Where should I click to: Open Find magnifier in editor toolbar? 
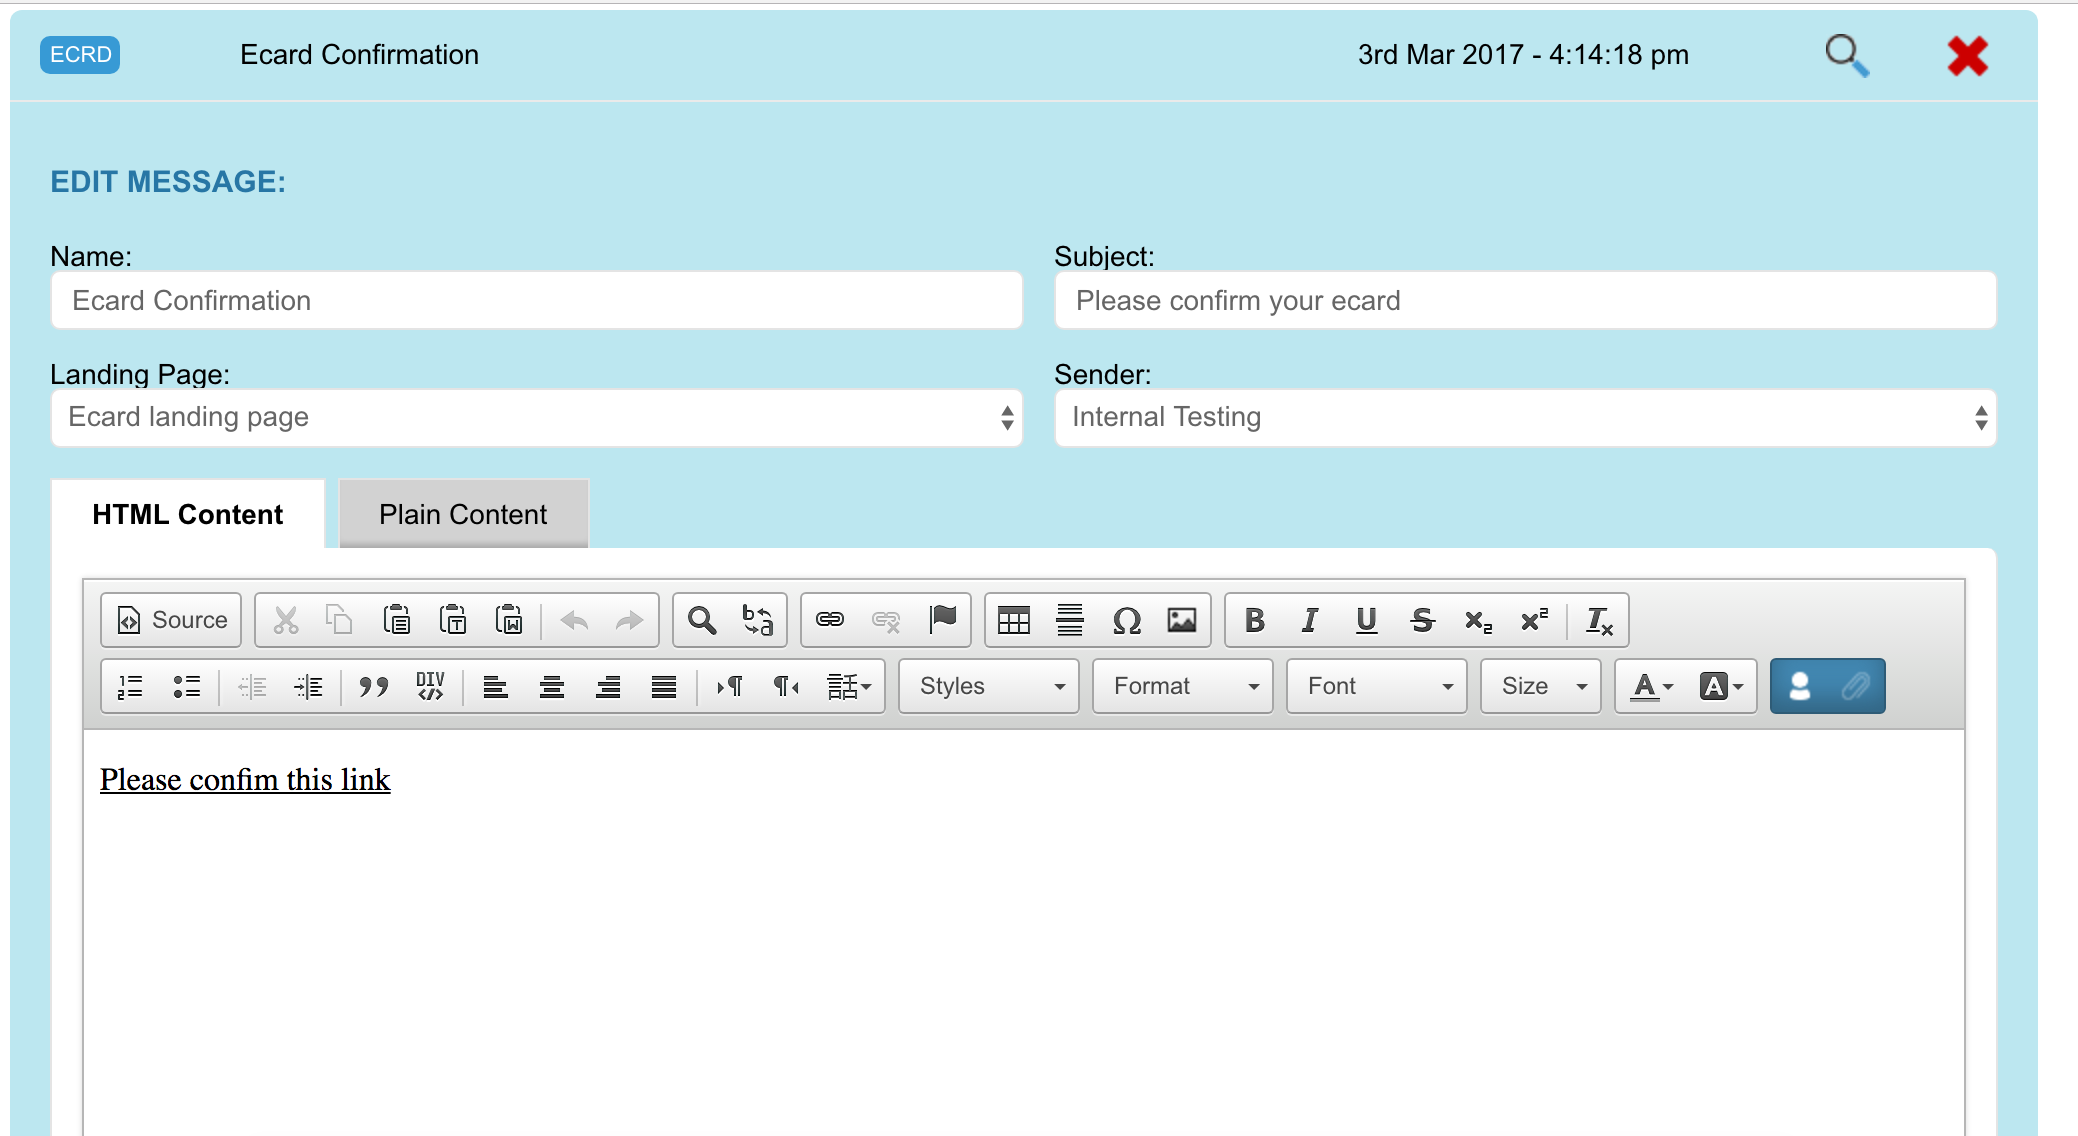702,621
